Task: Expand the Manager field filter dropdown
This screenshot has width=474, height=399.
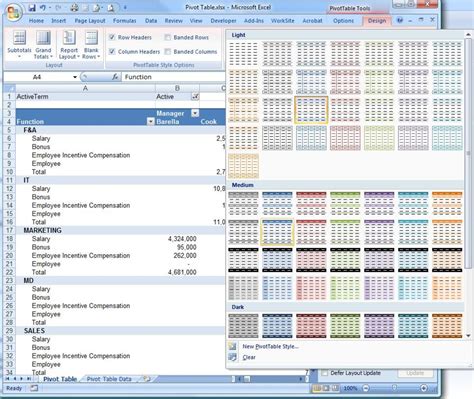Action: 195,113
